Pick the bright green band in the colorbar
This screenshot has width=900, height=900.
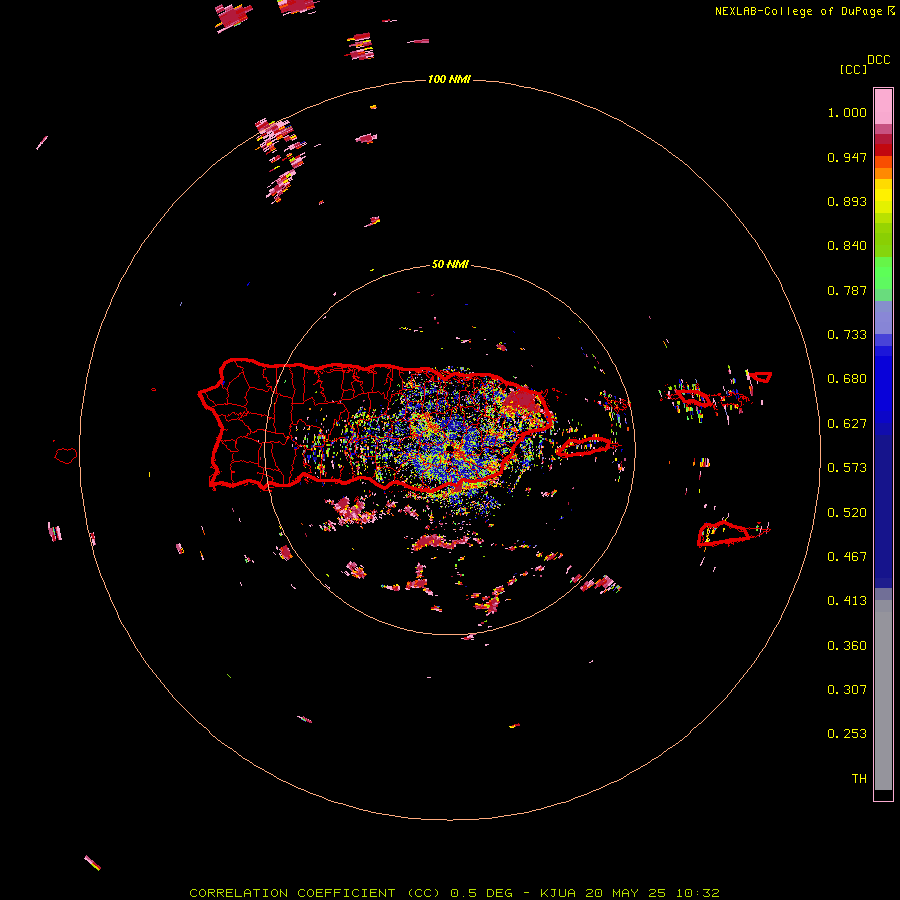coord(883,273)
